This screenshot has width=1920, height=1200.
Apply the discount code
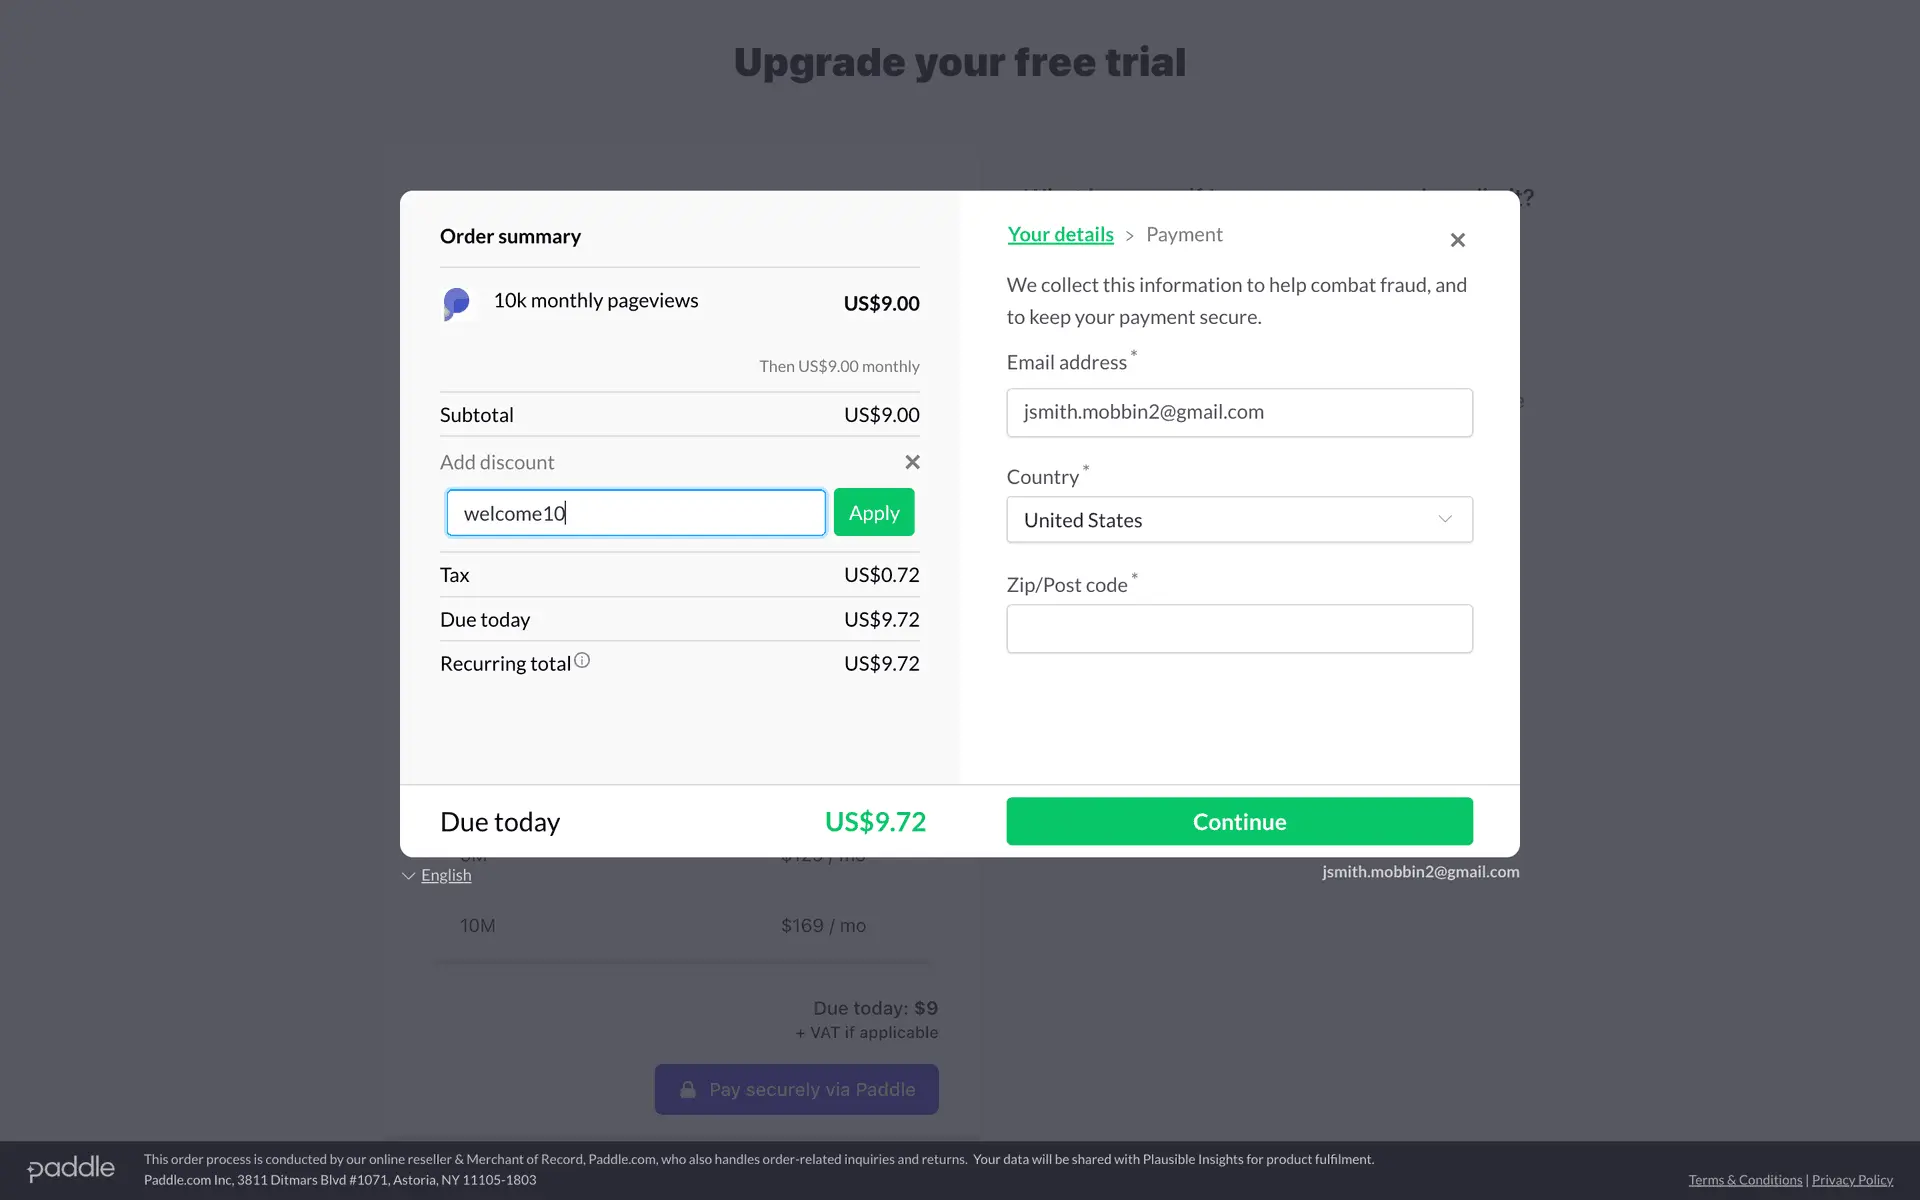tap(873, 513)
